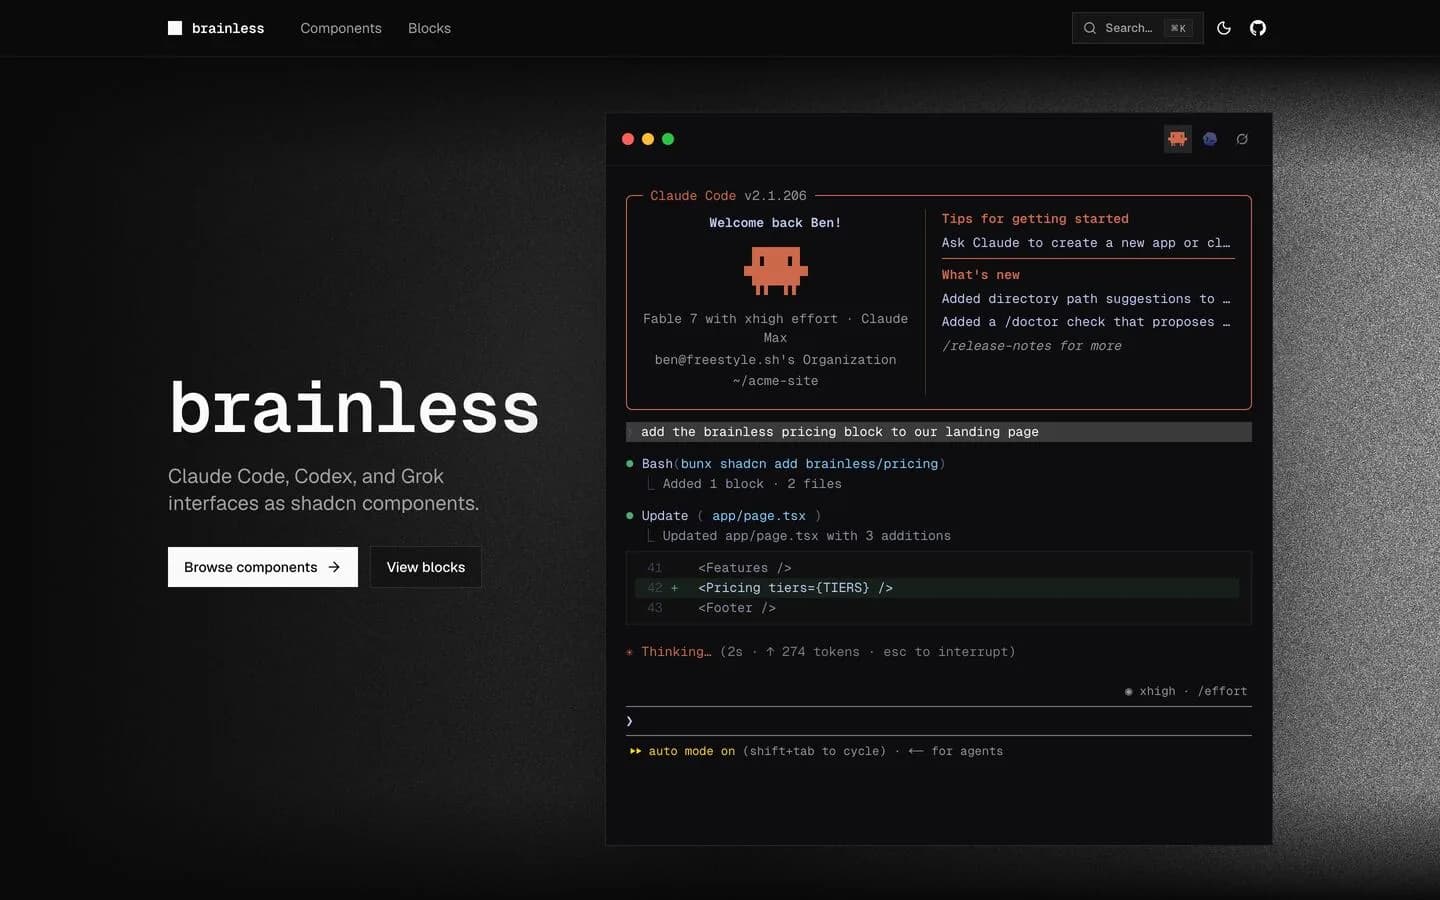1440x900 pixels.
Task: Click the ⌘K shortcut badge
Action: pyautogui.click(x=1178, y=28)
